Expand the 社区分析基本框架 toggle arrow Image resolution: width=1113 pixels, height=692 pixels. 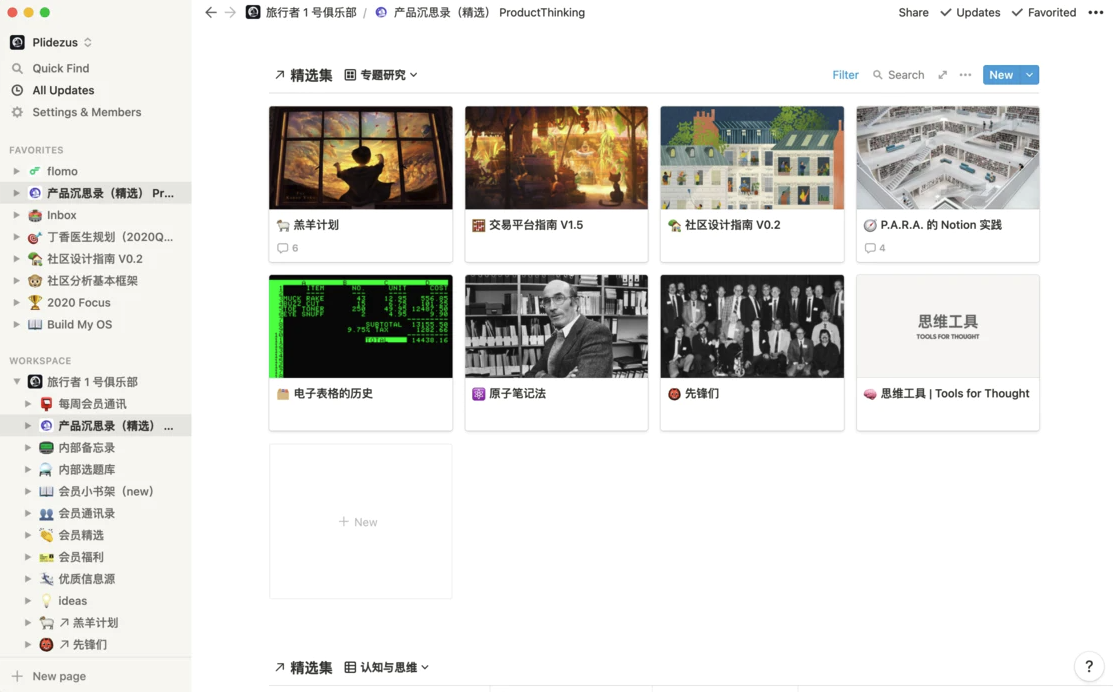[x=16, y=280]
